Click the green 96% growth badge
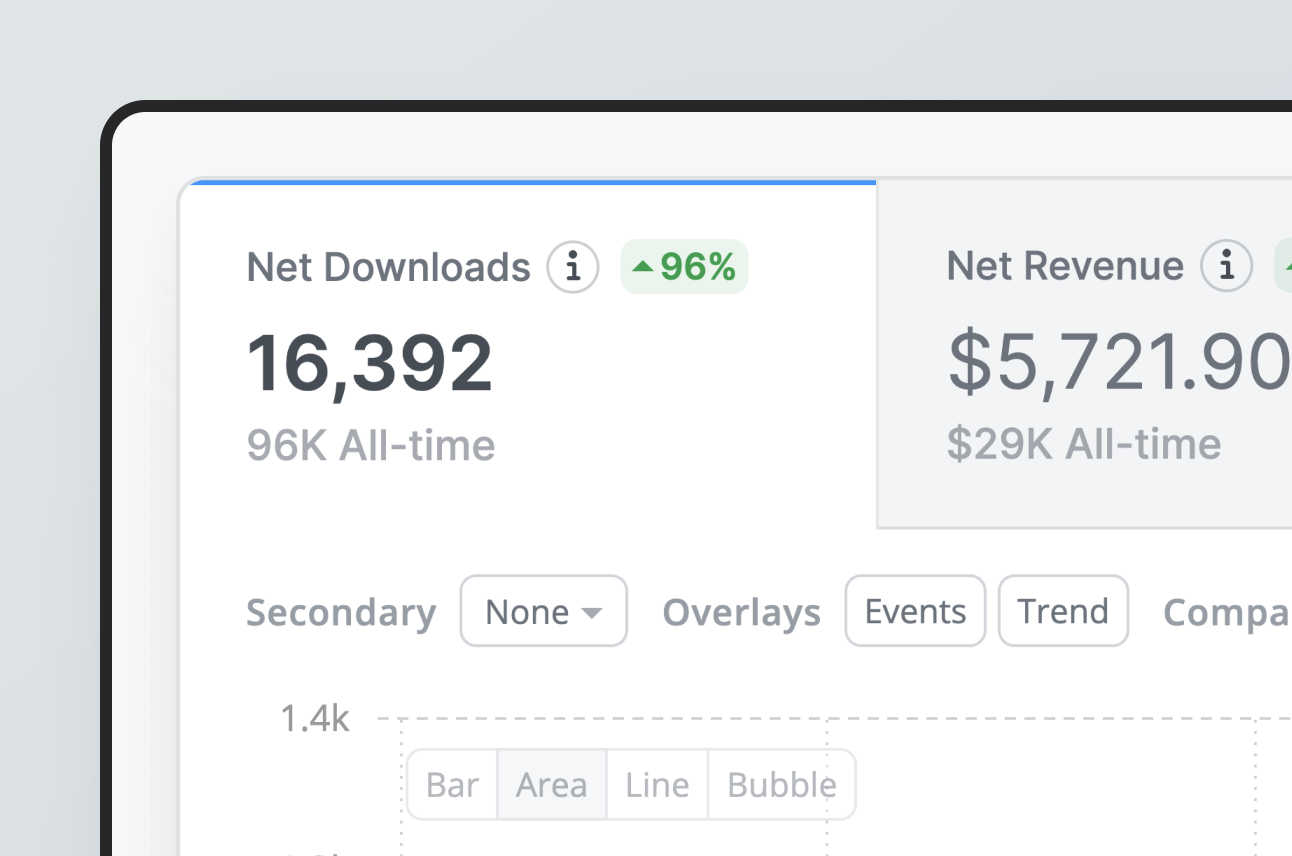Screen dimensions: 1292x856 click(685, 267)
